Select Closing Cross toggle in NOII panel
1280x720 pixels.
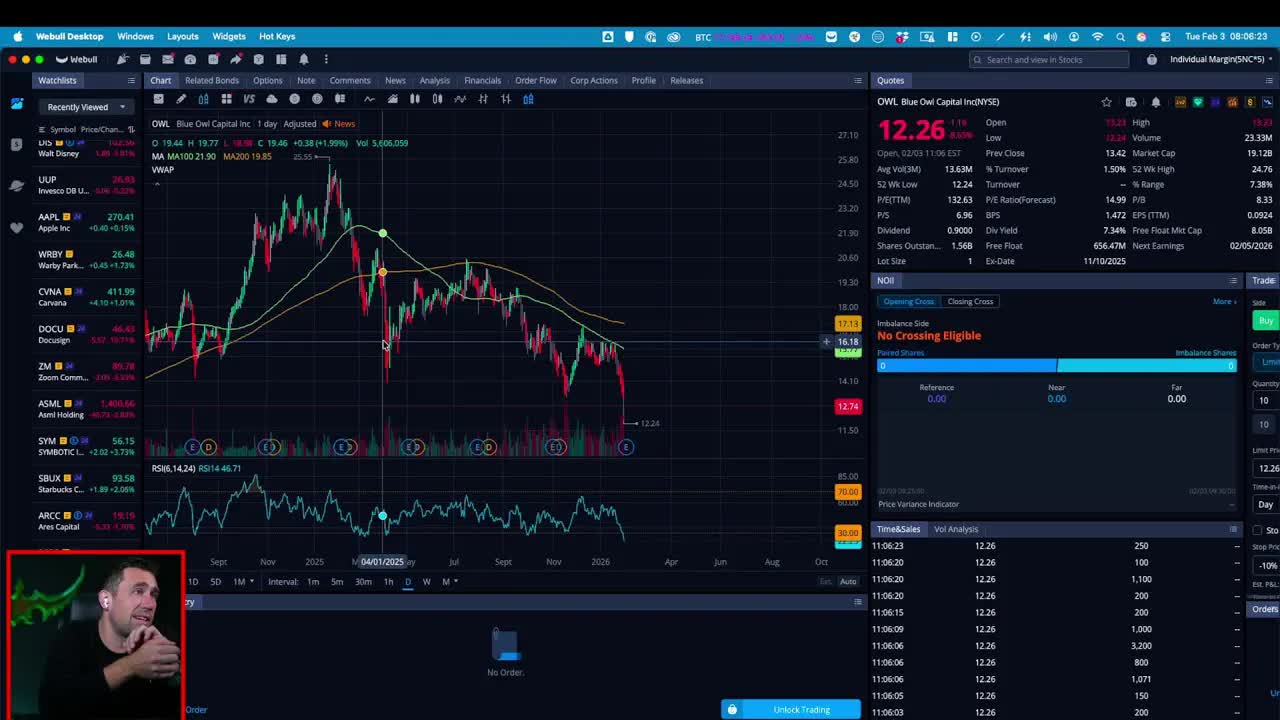tap(970, 301)
